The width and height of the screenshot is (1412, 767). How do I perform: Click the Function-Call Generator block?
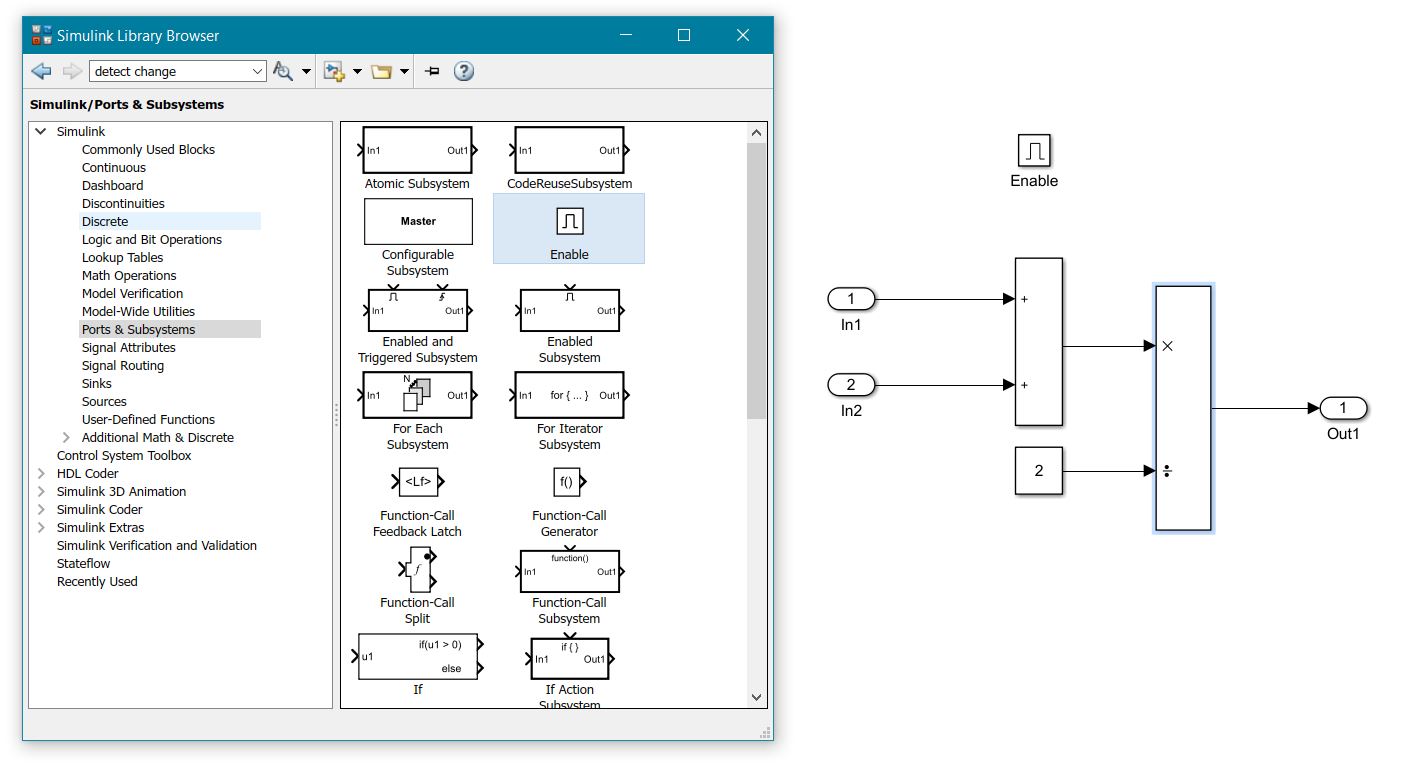click(568, 481)
